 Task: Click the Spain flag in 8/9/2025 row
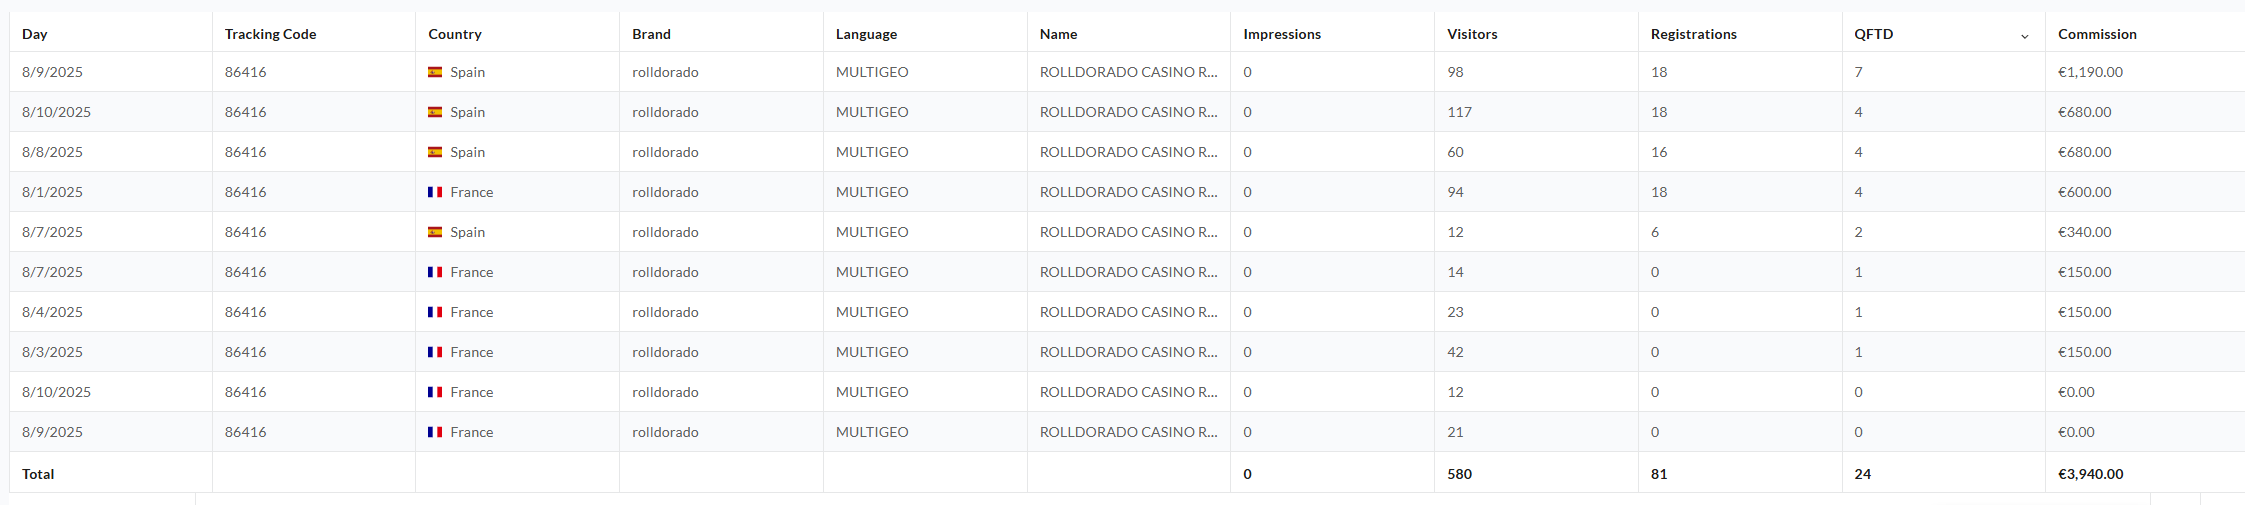pos(435,72)
